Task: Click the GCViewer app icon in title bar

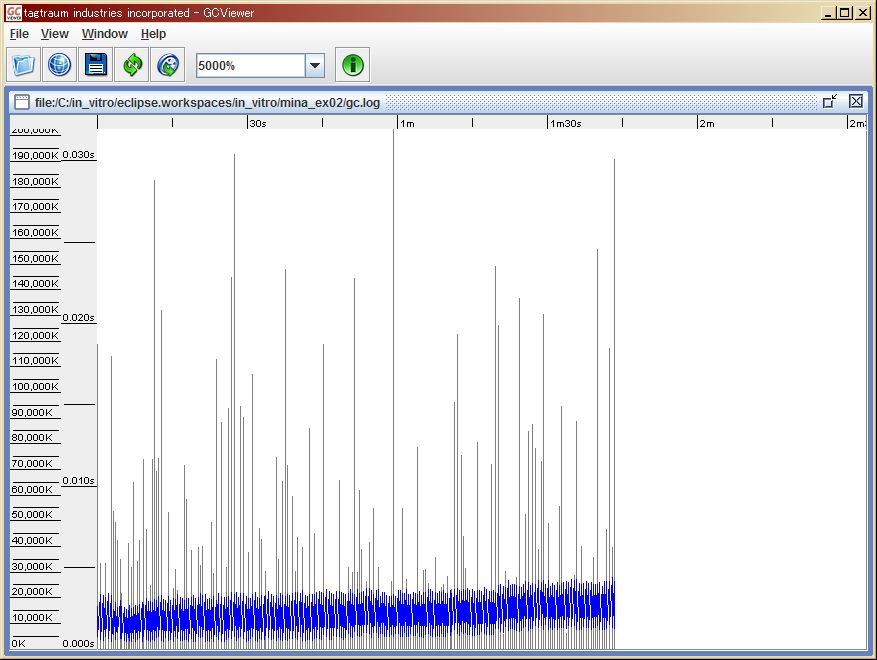Action: (14, 12)
